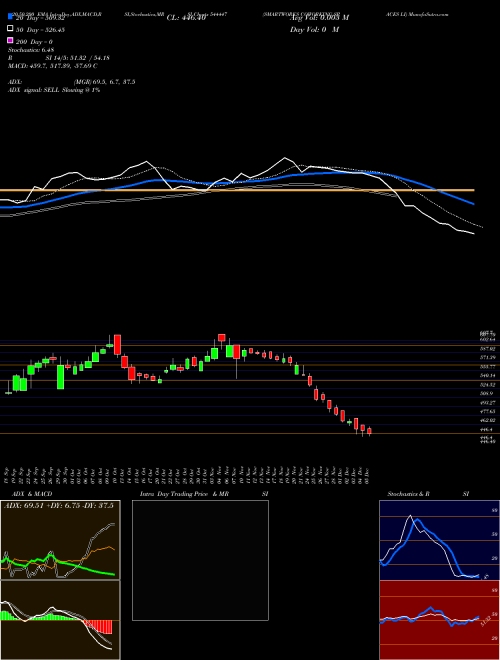
Task: Click the 'Avg Vol: 0.003 M' label
Action: 319,18
